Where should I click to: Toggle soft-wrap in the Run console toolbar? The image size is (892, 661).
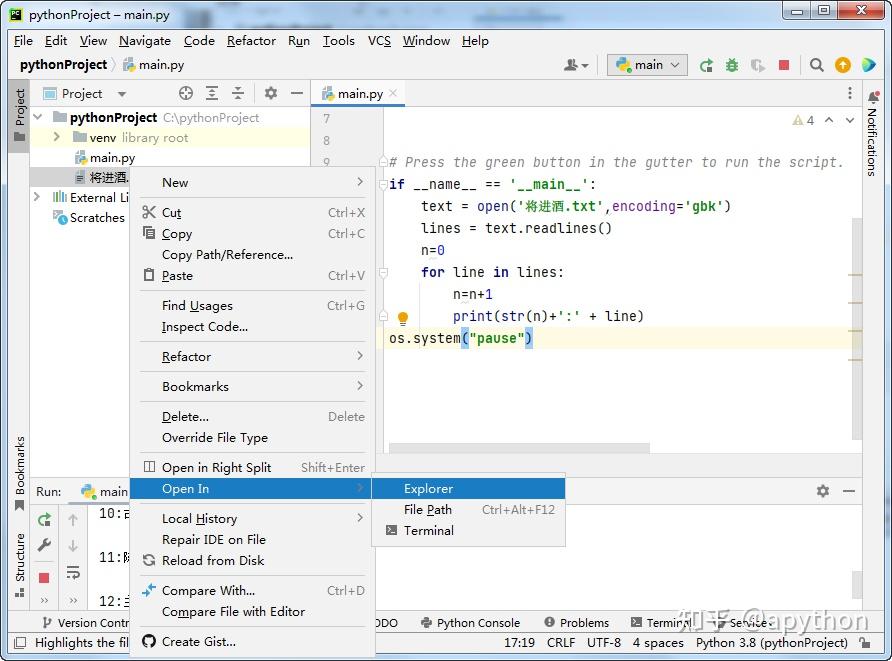point(73,572)
